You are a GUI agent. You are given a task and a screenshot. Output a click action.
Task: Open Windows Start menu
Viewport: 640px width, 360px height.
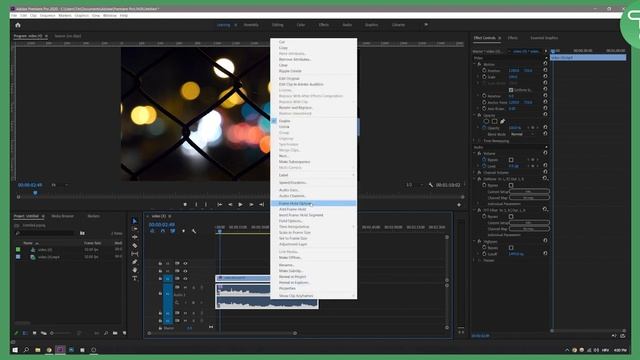(15, 350)
